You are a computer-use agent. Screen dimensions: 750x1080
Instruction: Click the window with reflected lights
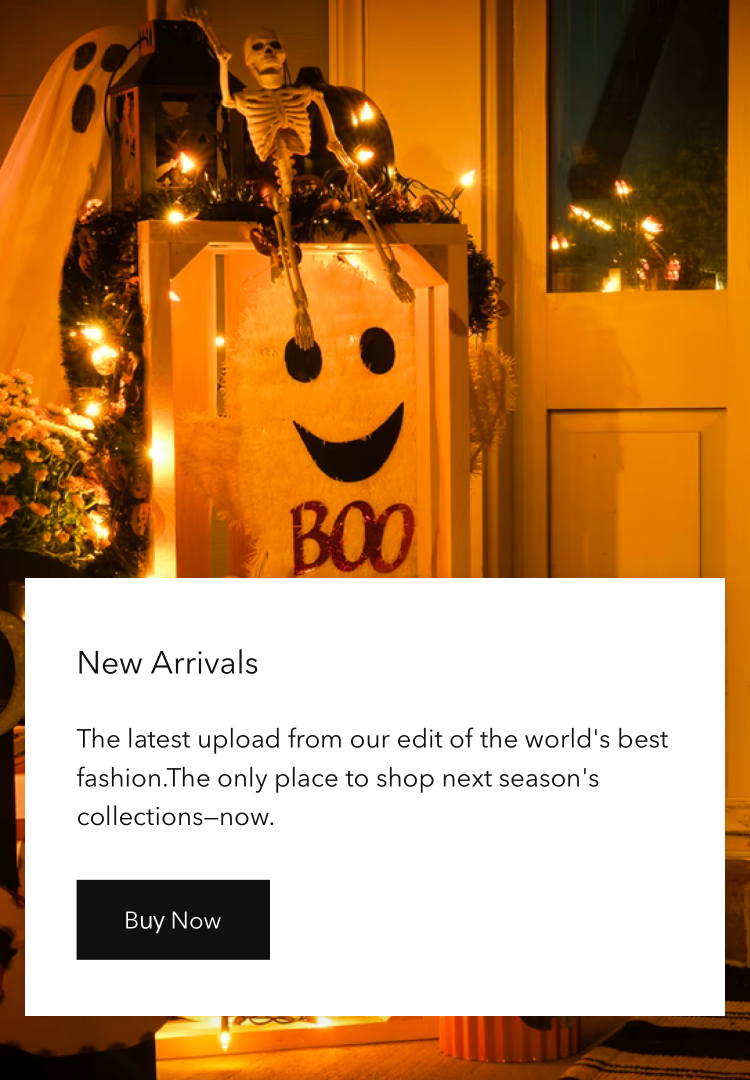[x=637, y=145]
